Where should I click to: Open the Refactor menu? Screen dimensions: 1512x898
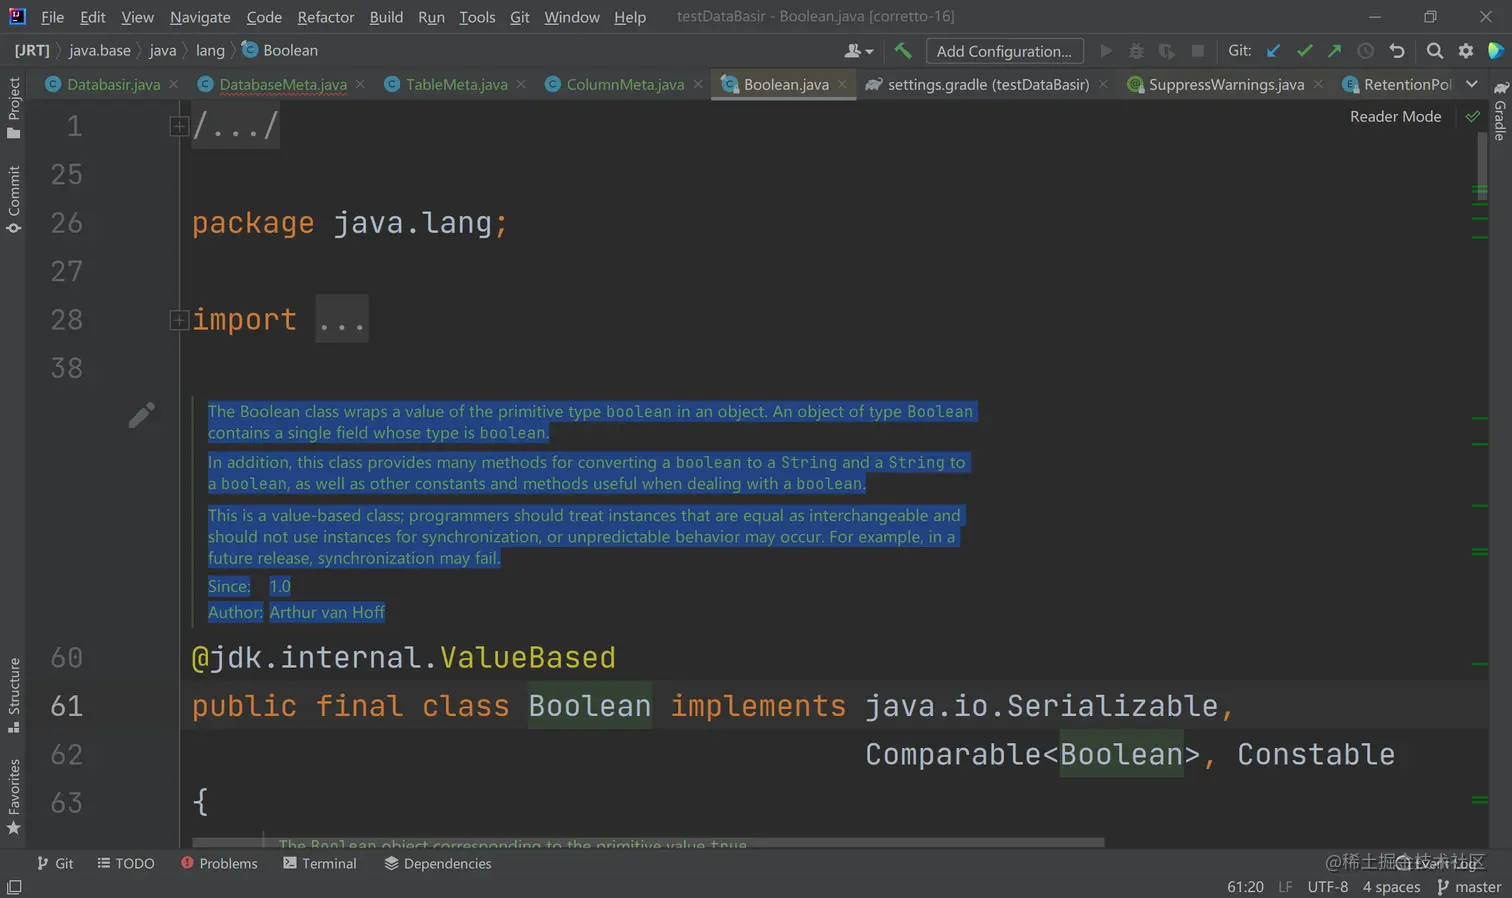pyautogui.click(x=325, y=17)
